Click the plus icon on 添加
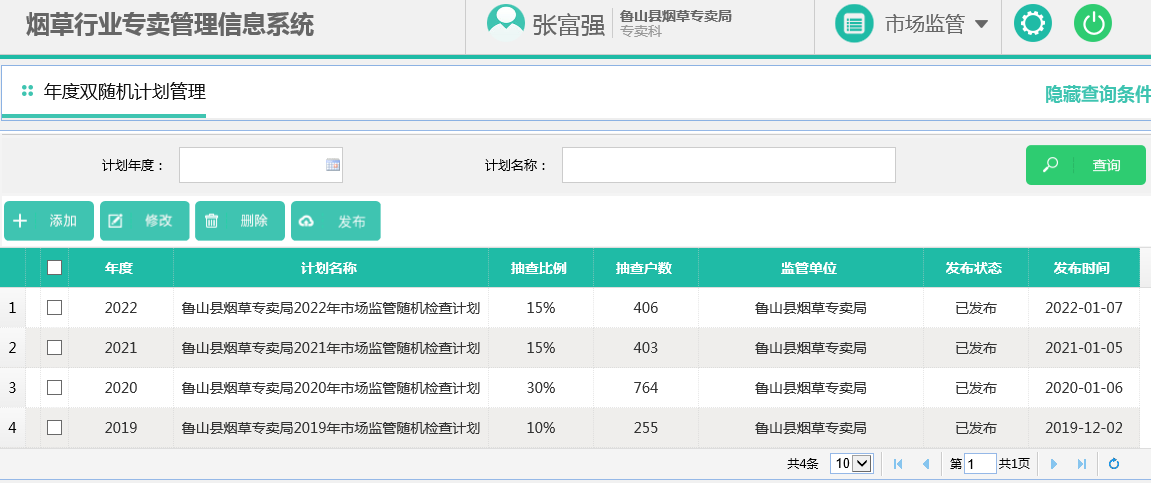This screenshot has width=1151, height=483. point(20,221)
